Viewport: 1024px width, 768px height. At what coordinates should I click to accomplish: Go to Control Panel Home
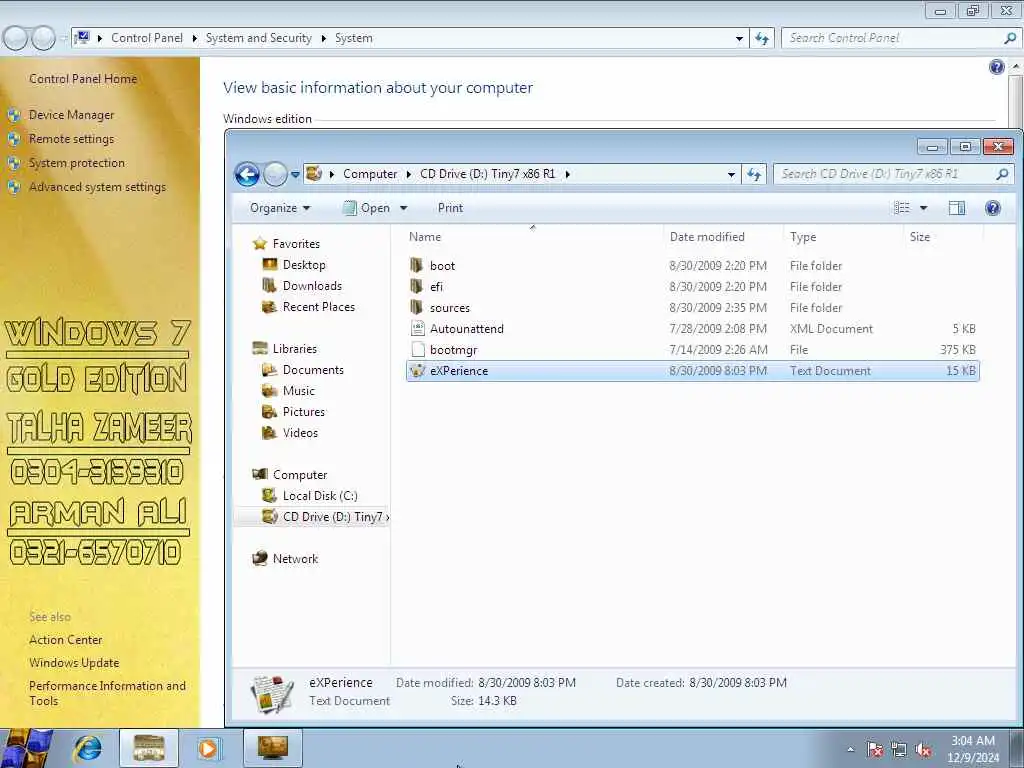[83, 78]
